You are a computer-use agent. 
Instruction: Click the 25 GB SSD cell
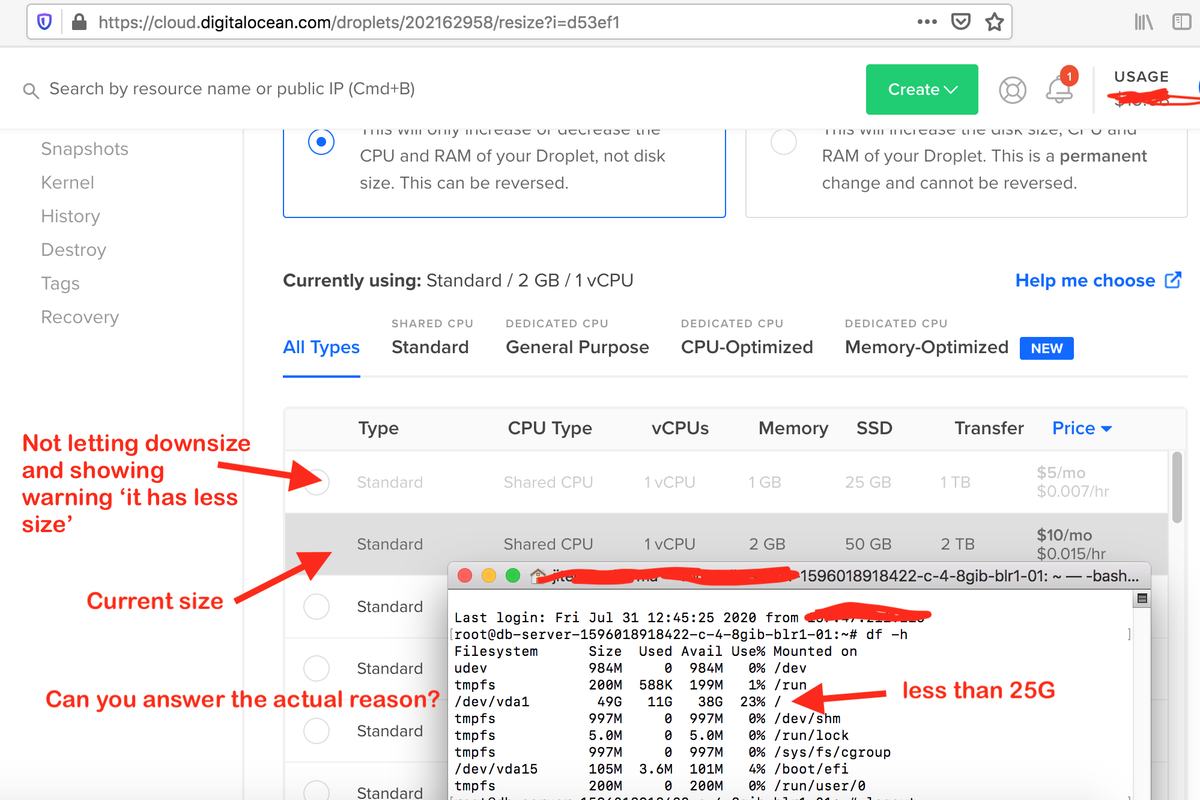[x=868, y=482]
